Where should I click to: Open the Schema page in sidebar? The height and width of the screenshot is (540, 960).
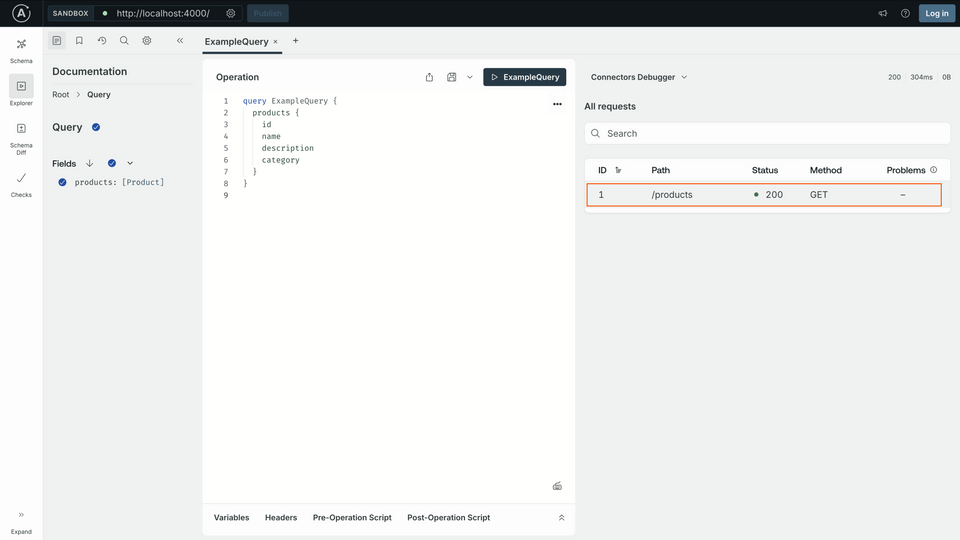(x=21, y=49)
